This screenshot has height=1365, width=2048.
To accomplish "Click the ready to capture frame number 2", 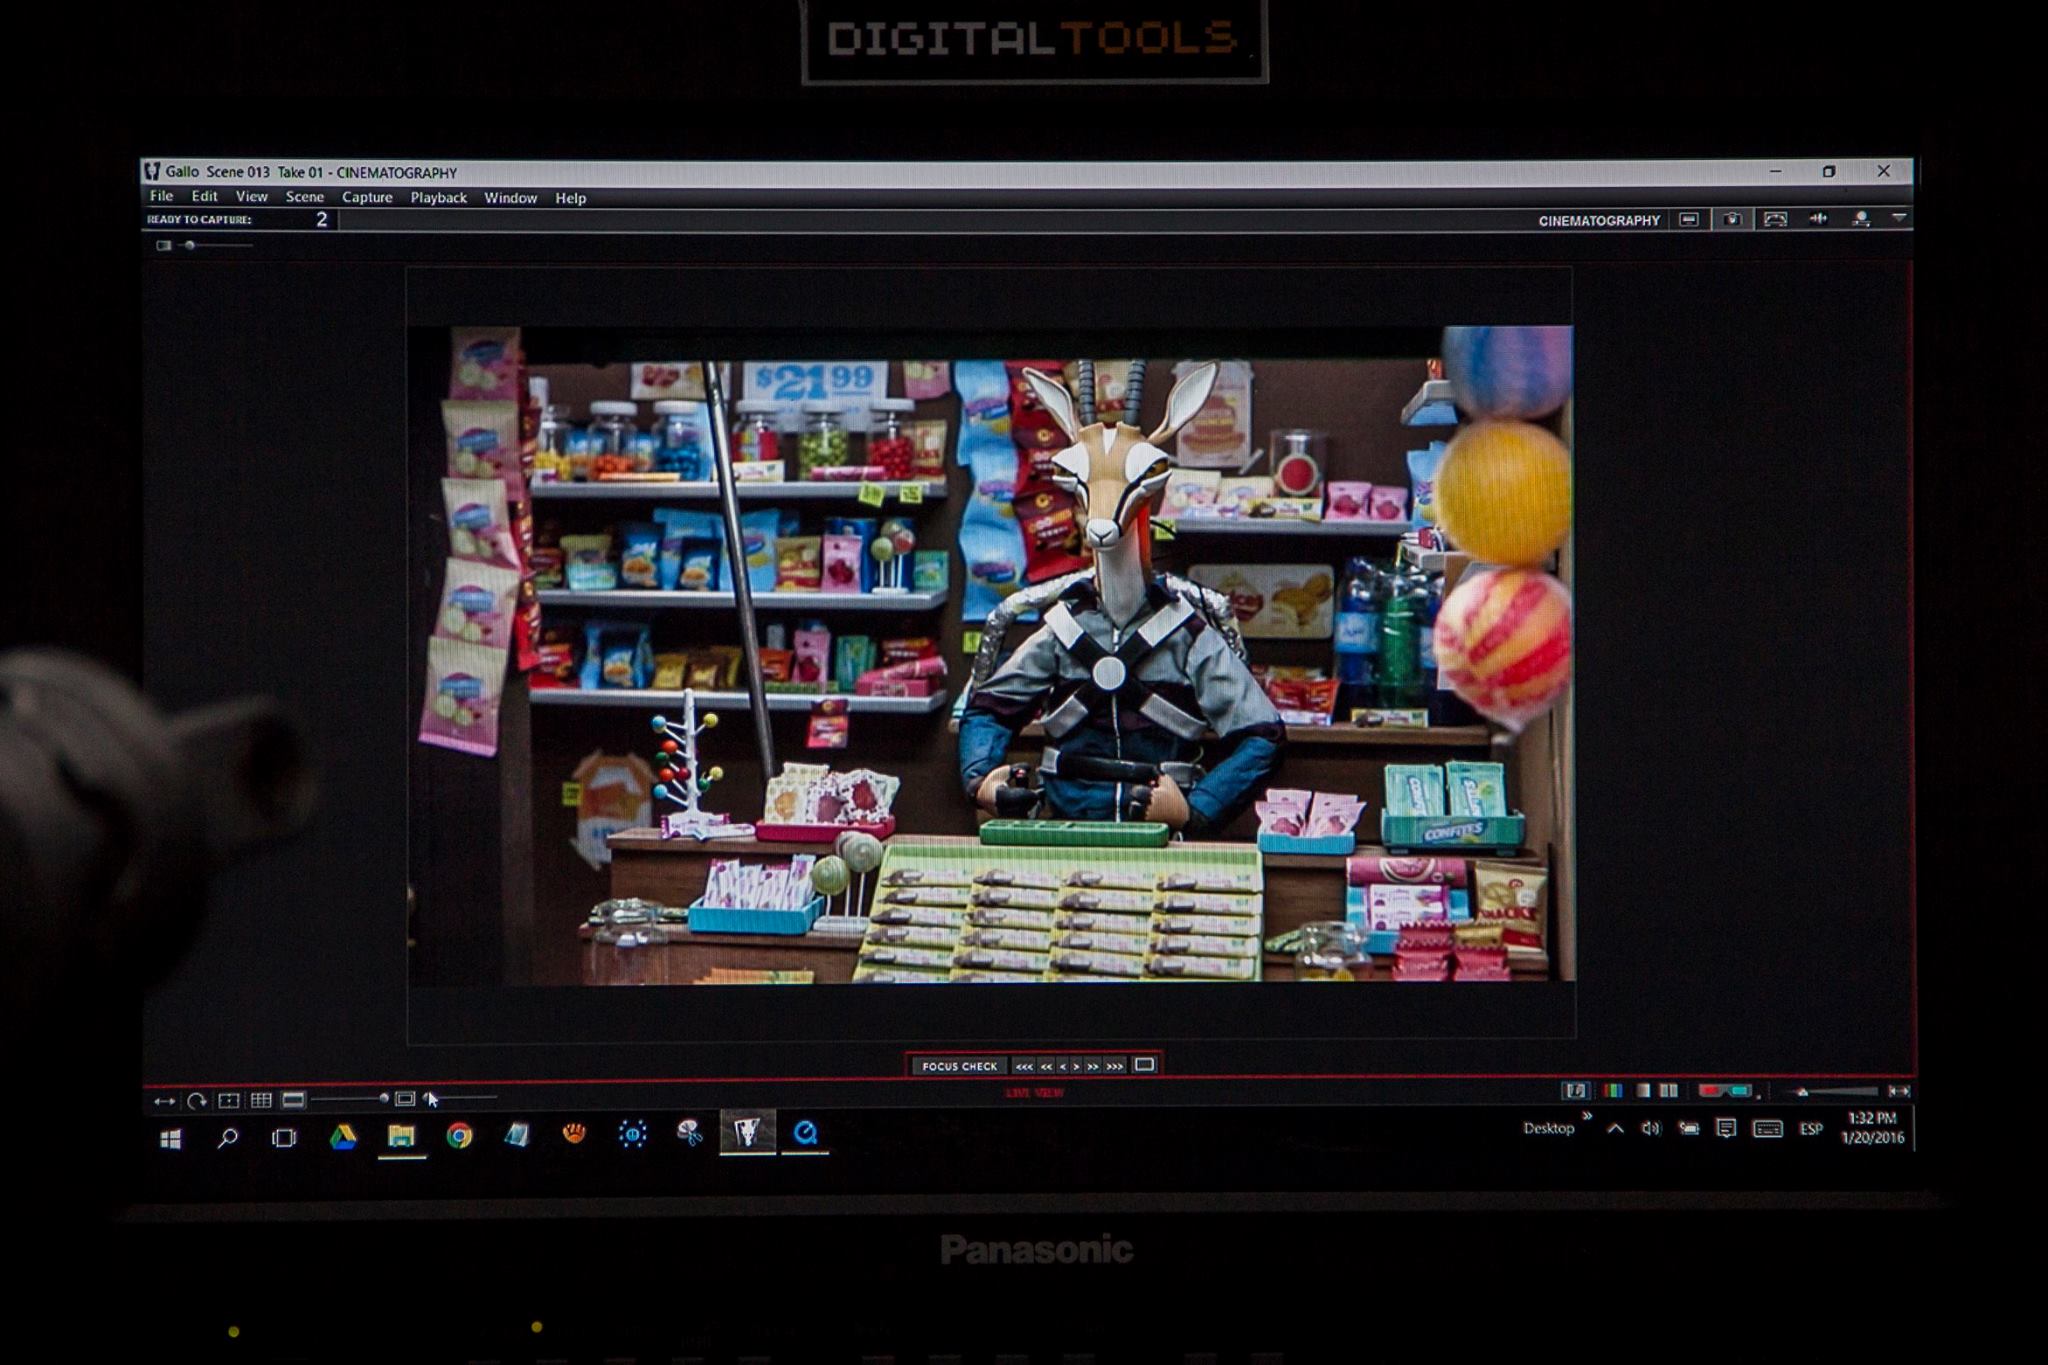I will pos(321,219).
